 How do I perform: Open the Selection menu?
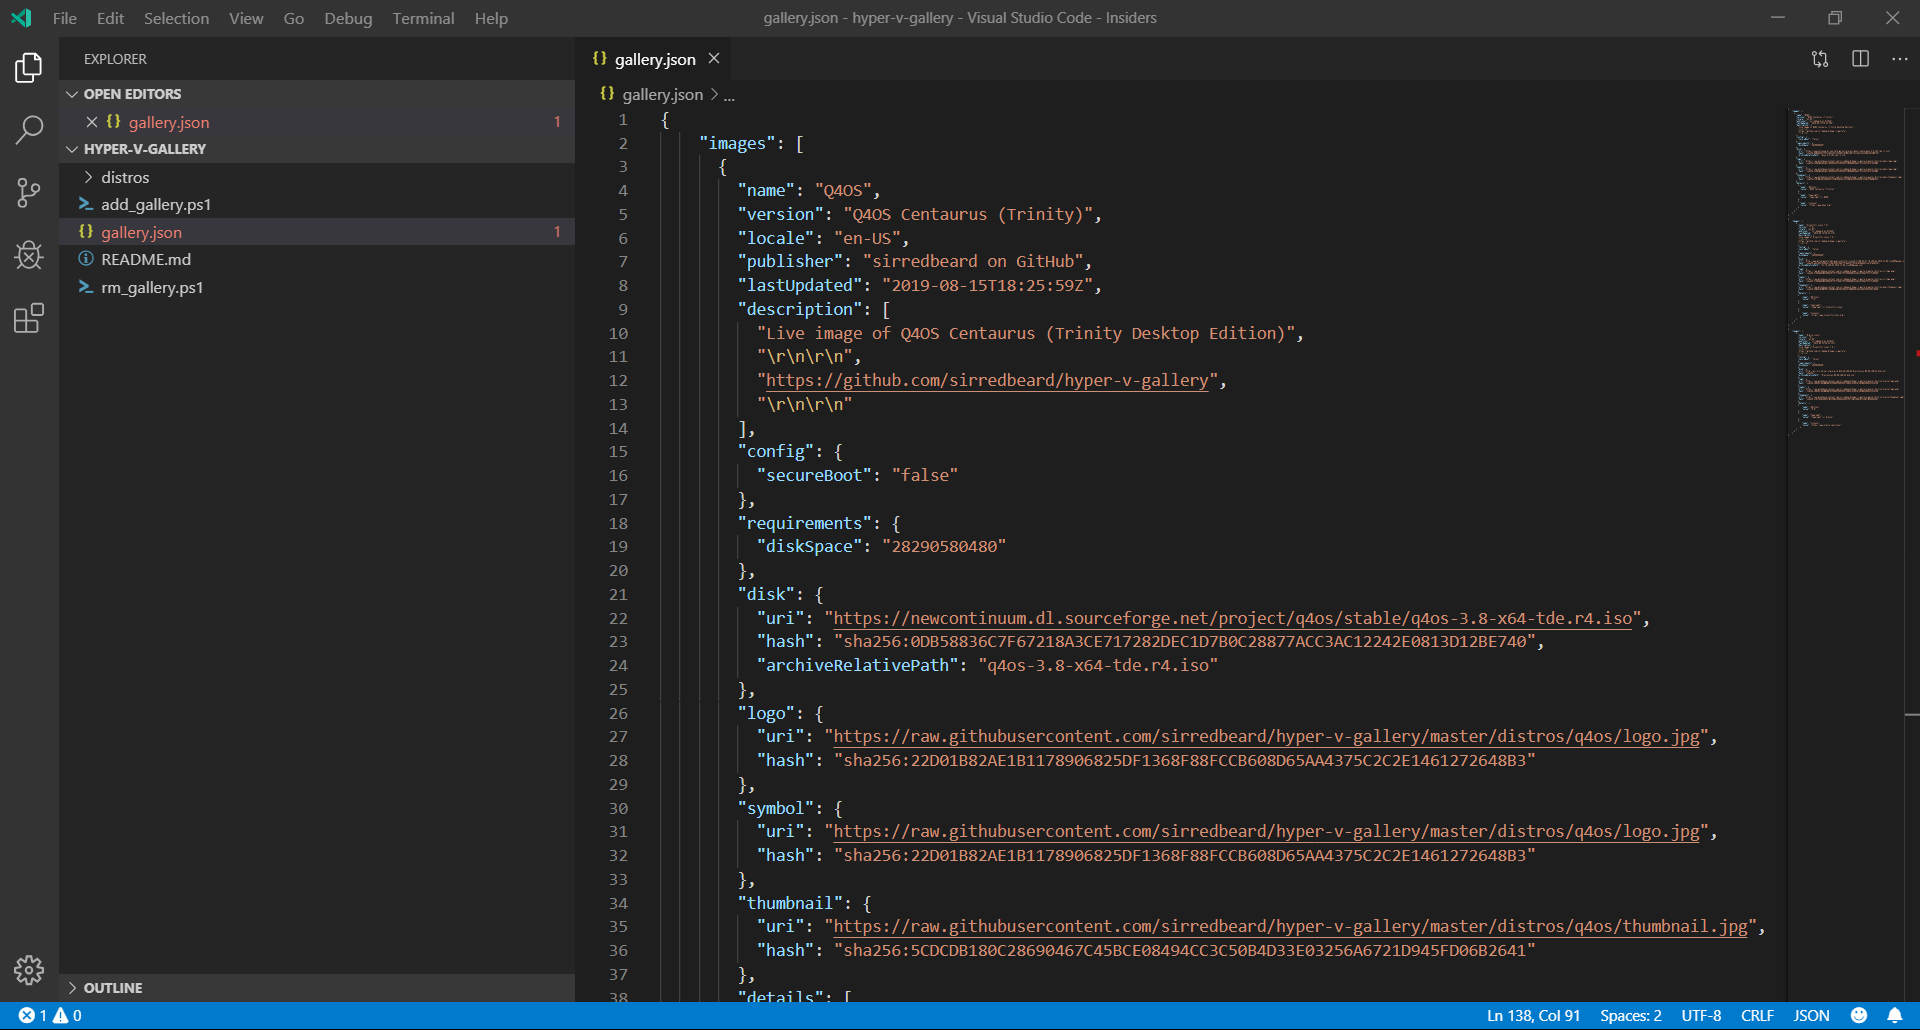tap(176, 18)
